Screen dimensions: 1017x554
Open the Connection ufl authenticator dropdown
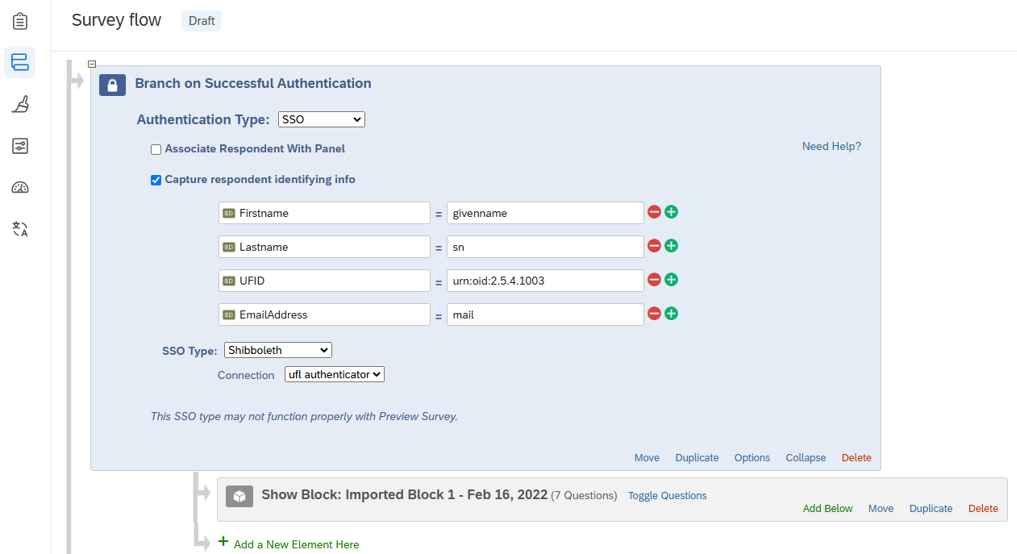point(335,374)
